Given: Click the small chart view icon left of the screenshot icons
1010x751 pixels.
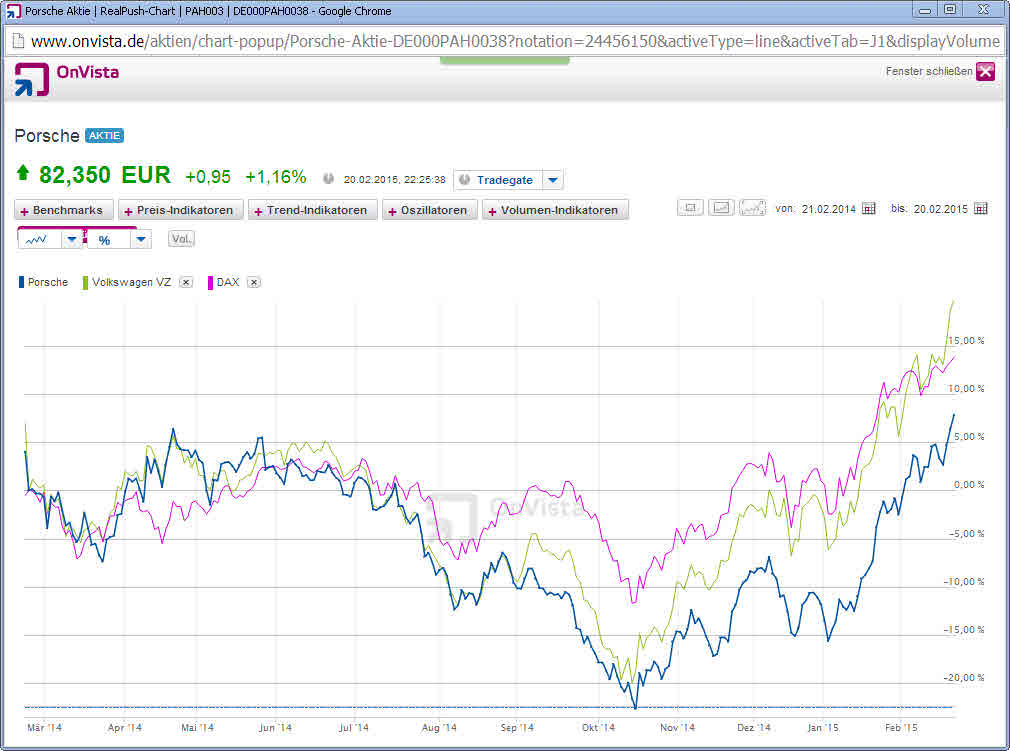Looking at the screenshot, I should 690,208.
